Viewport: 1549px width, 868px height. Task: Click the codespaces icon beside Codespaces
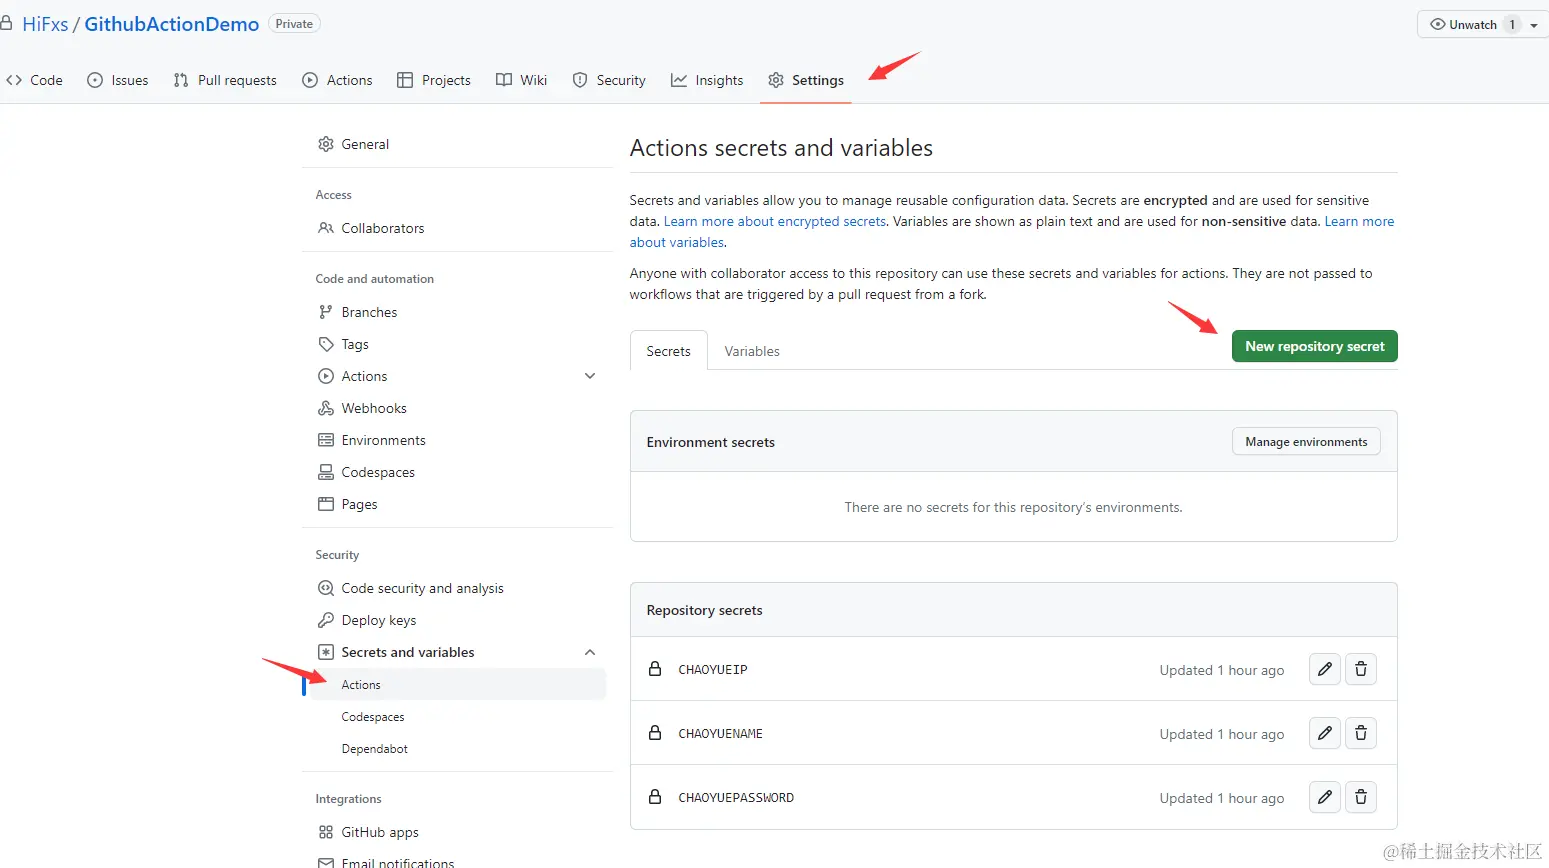pyautogui.click(x=326, y=472)
